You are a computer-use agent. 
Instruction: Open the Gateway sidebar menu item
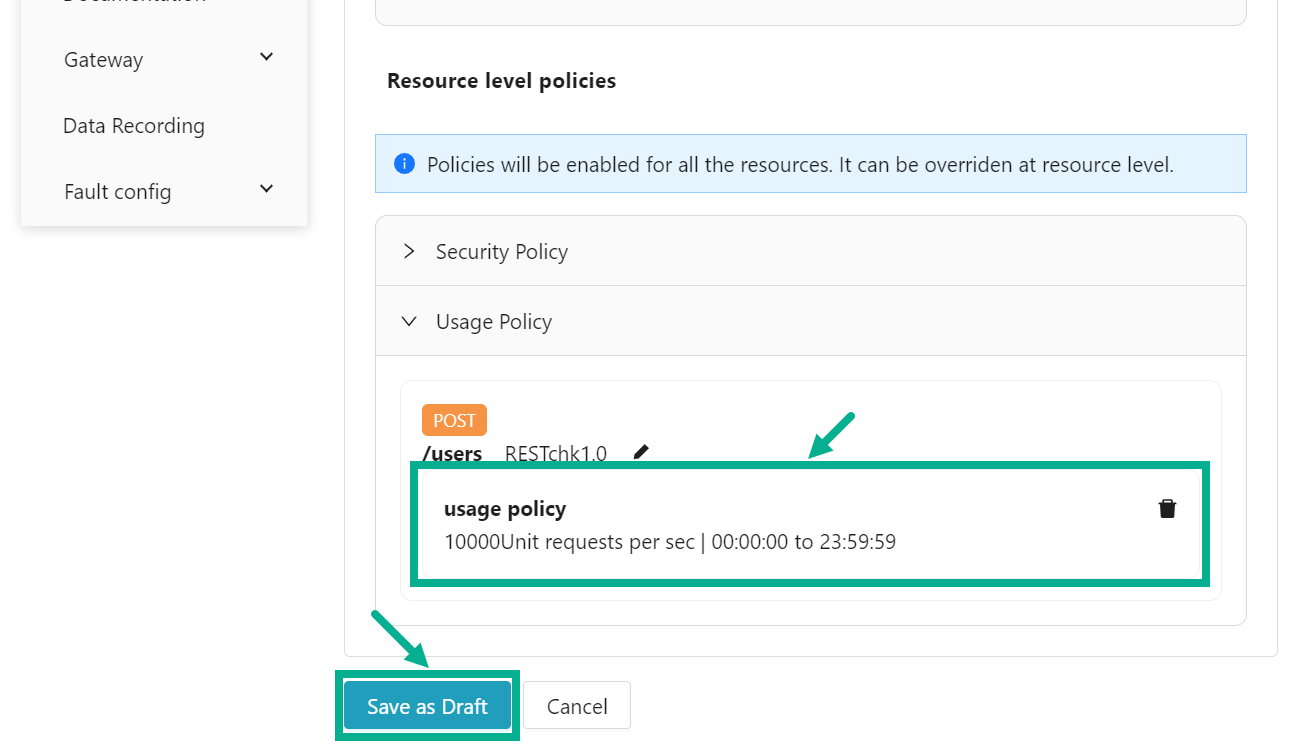[104, 60]
